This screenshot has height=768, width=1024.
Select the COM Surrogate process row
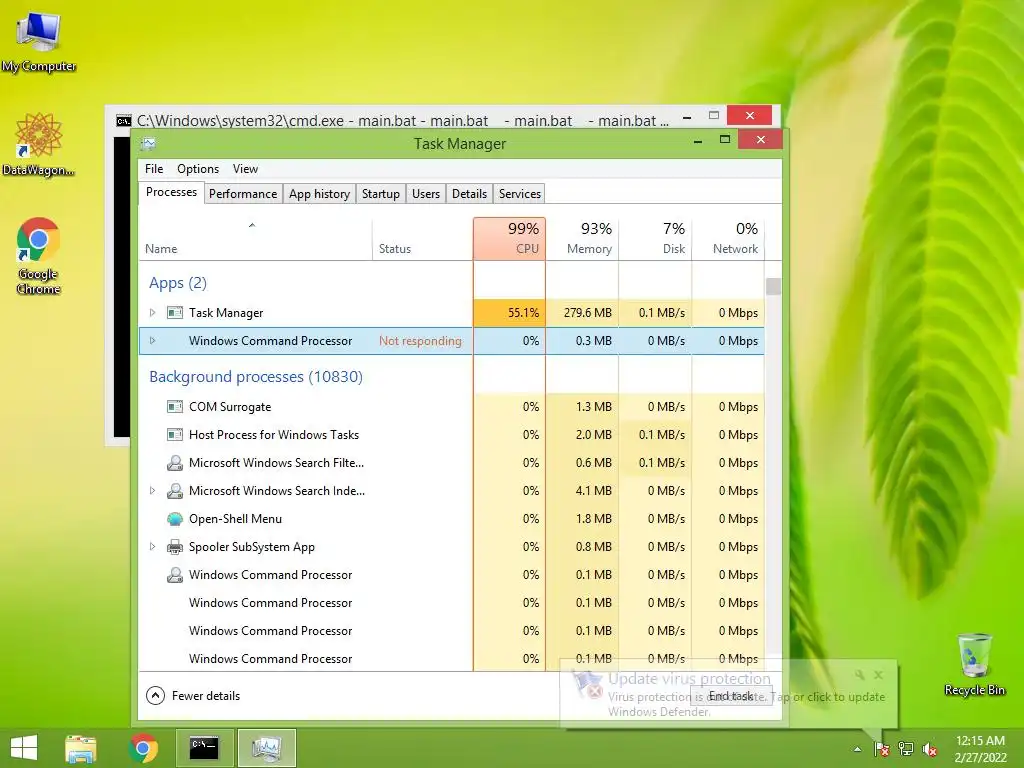(451, 407)
